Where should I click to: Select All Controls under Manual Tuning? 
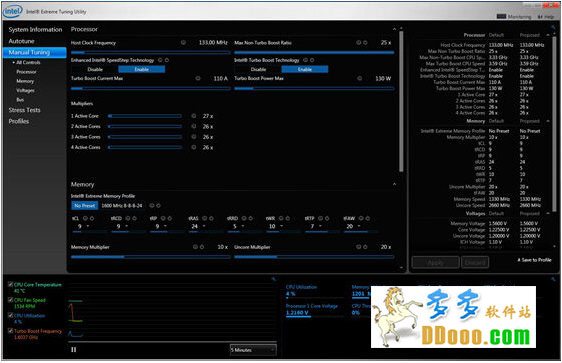point(27,62)
